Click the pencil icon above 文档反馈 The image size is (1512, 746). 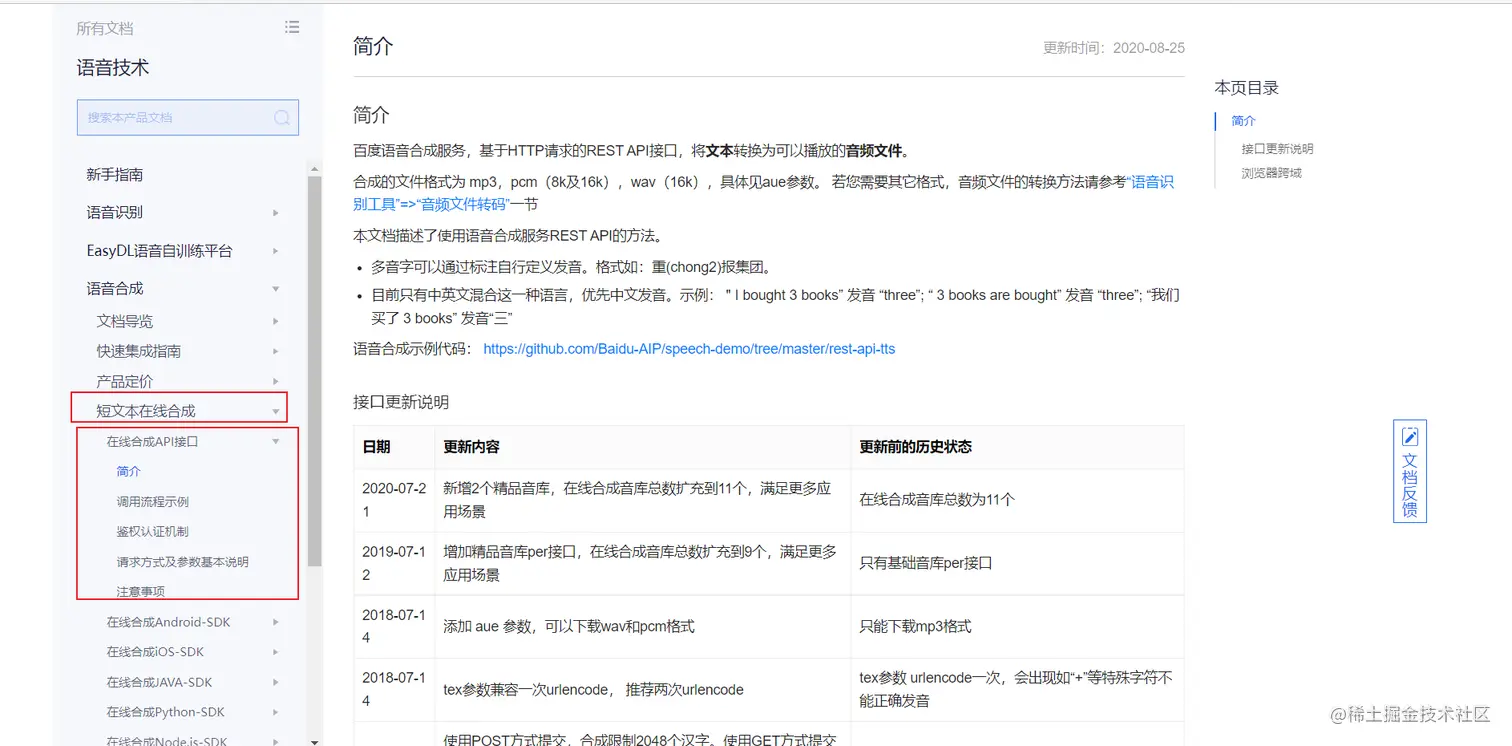[1410, 437]
